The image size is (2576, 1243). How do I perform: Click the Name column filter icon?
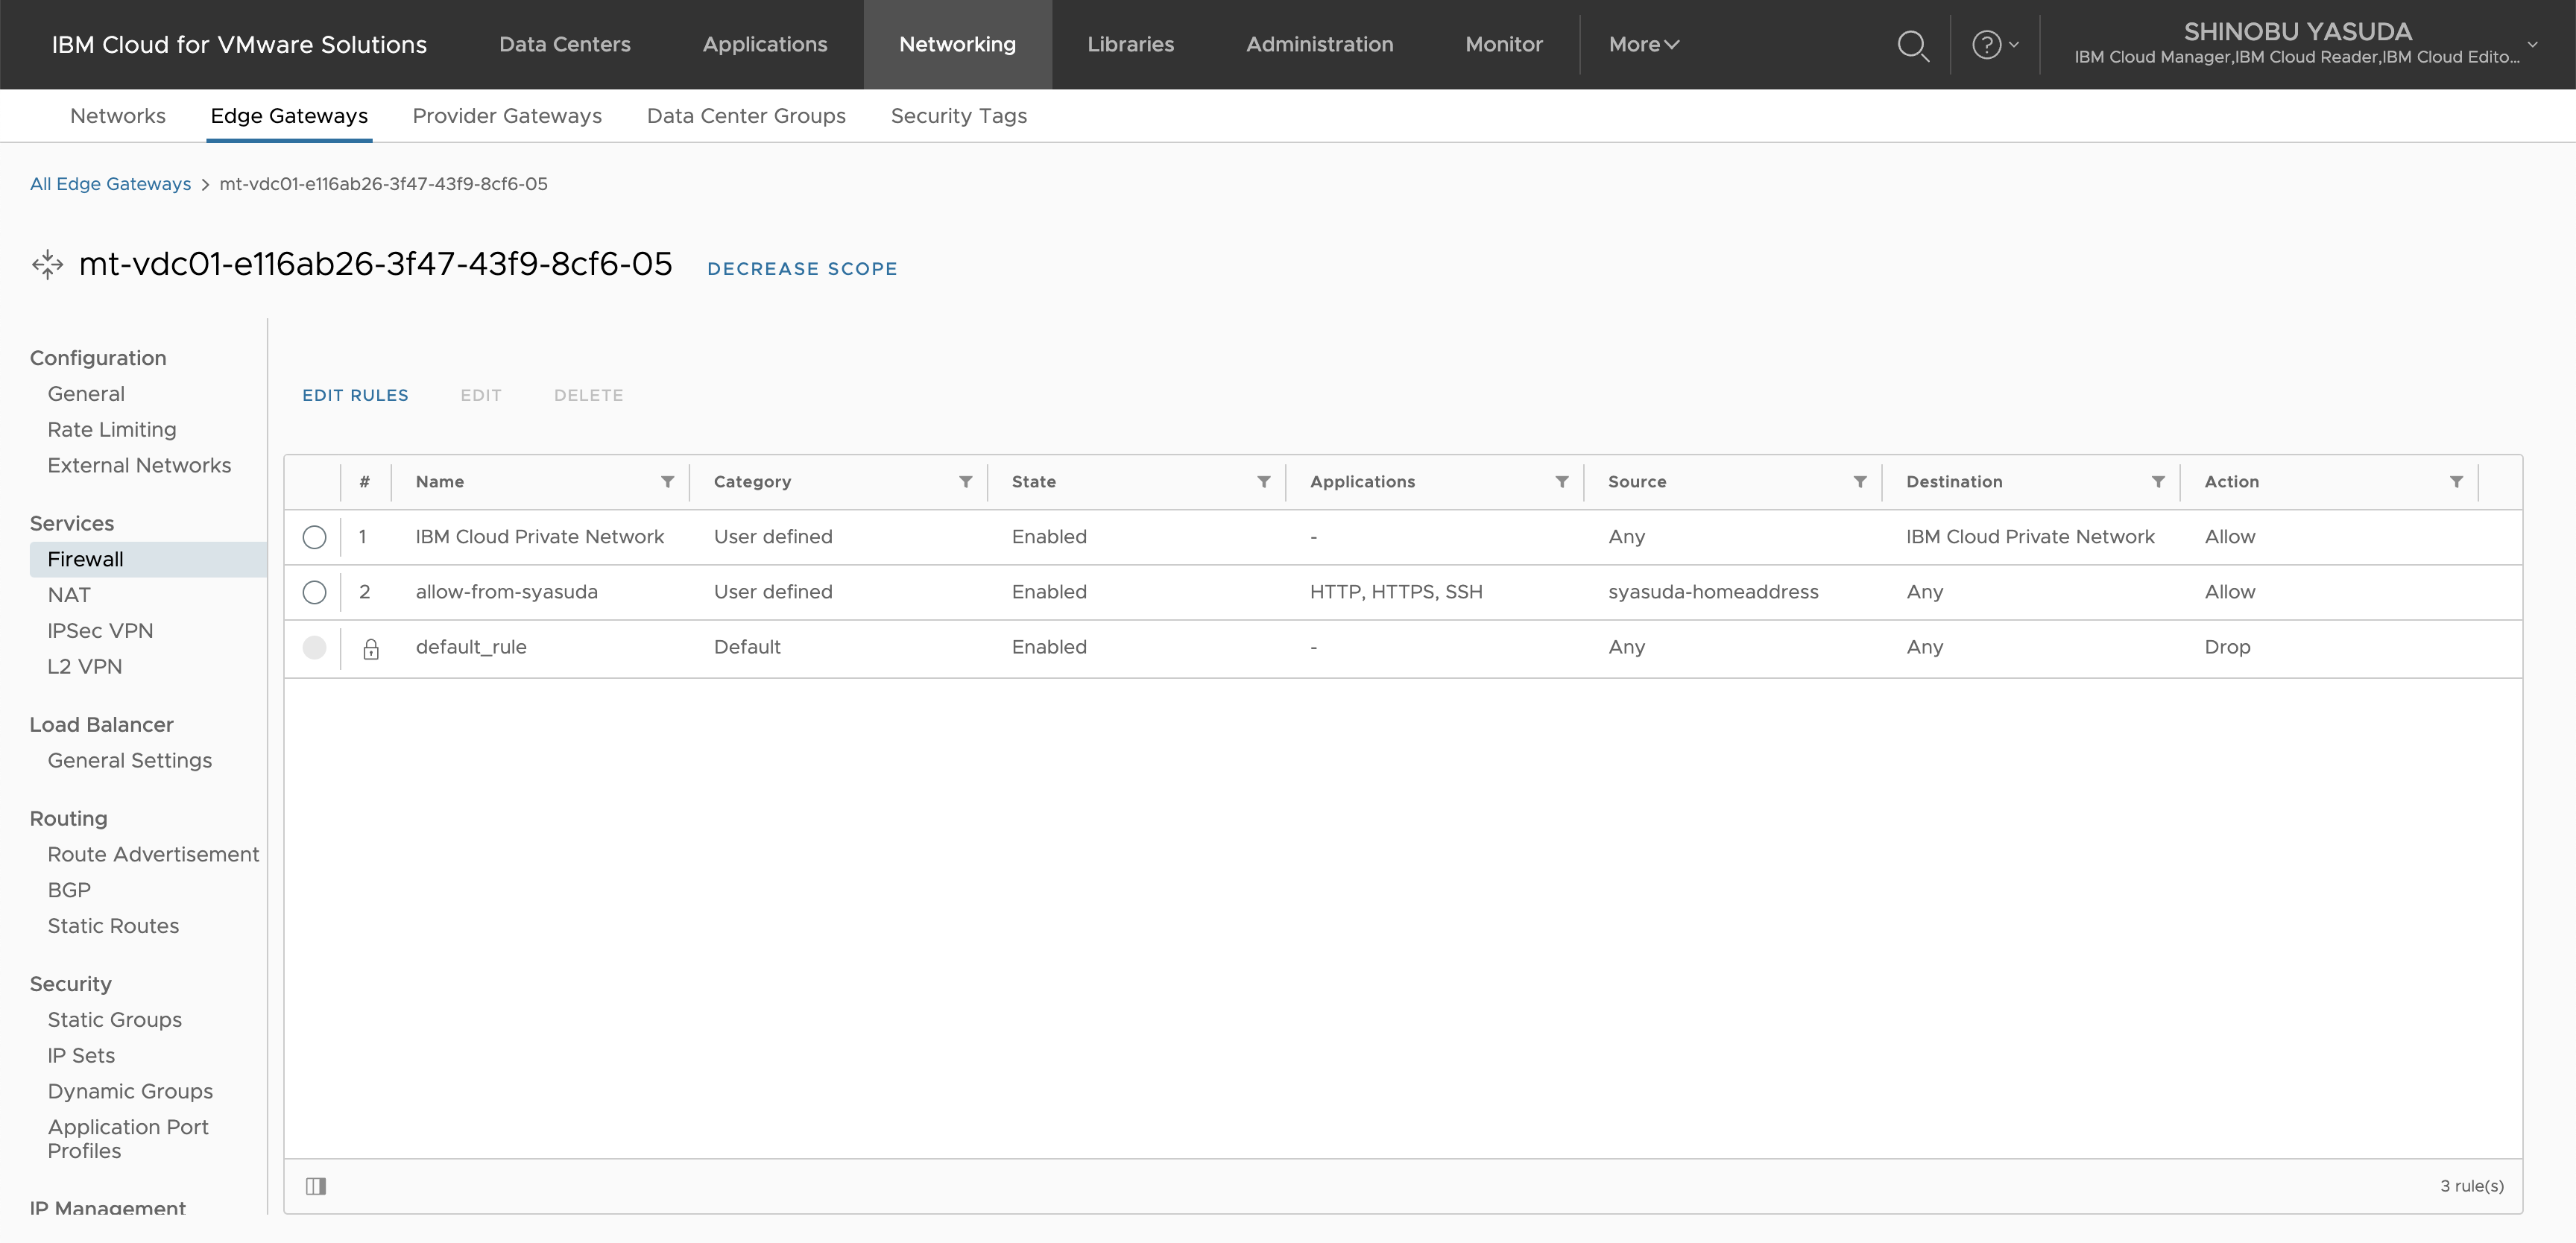(x=667, y=482)
